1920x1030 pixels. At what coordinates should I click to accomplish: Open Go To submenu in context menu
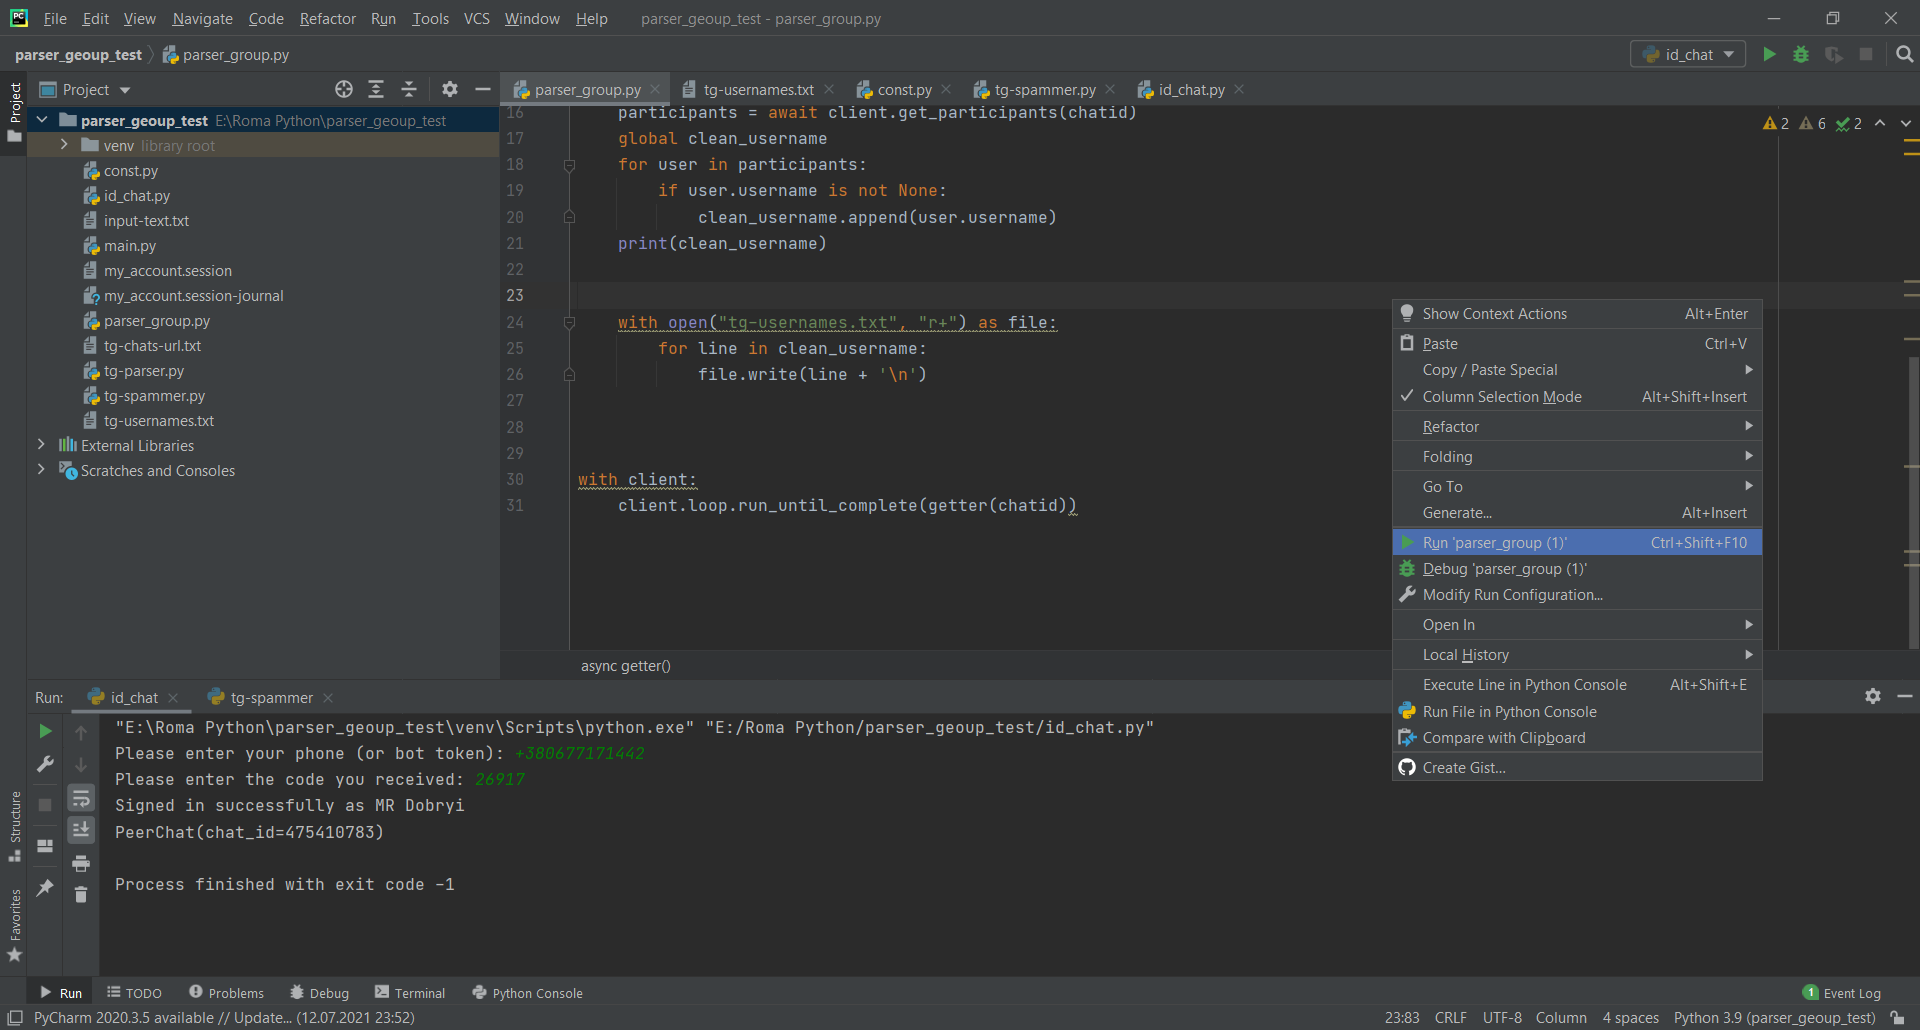1577,487
